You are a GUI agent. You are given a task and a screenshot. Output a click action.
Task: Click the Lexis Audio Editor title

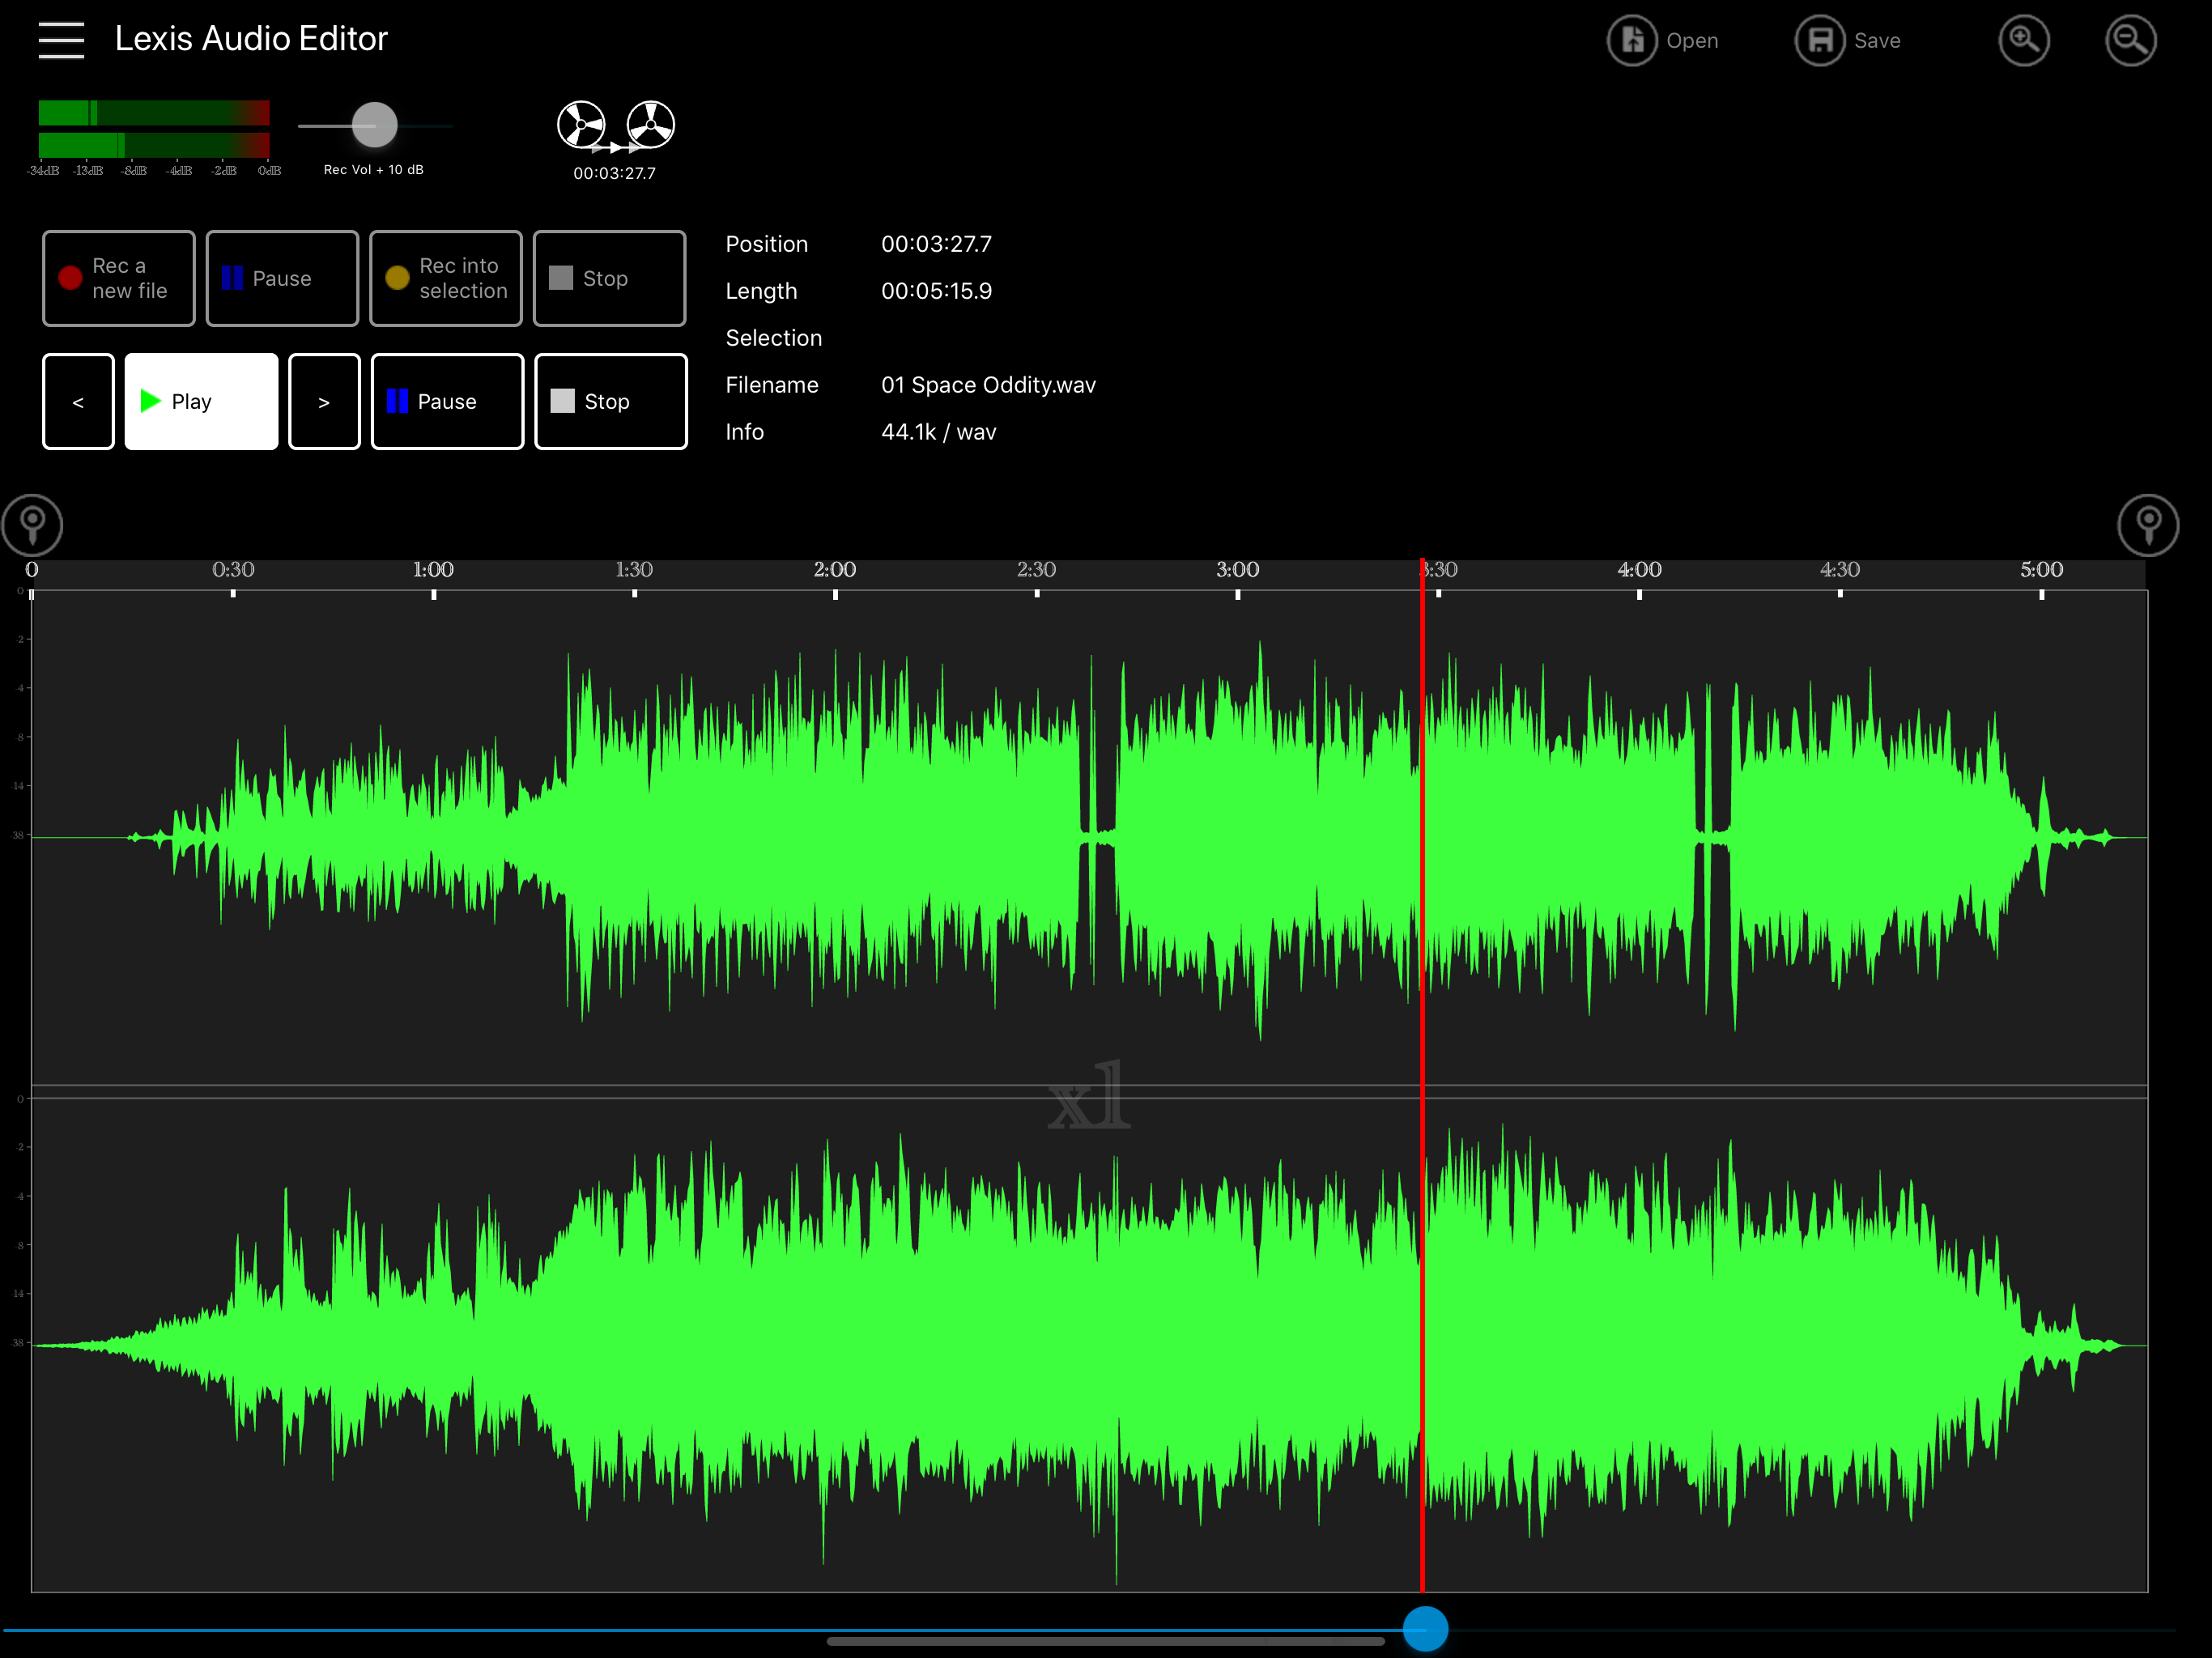point(251,38)
